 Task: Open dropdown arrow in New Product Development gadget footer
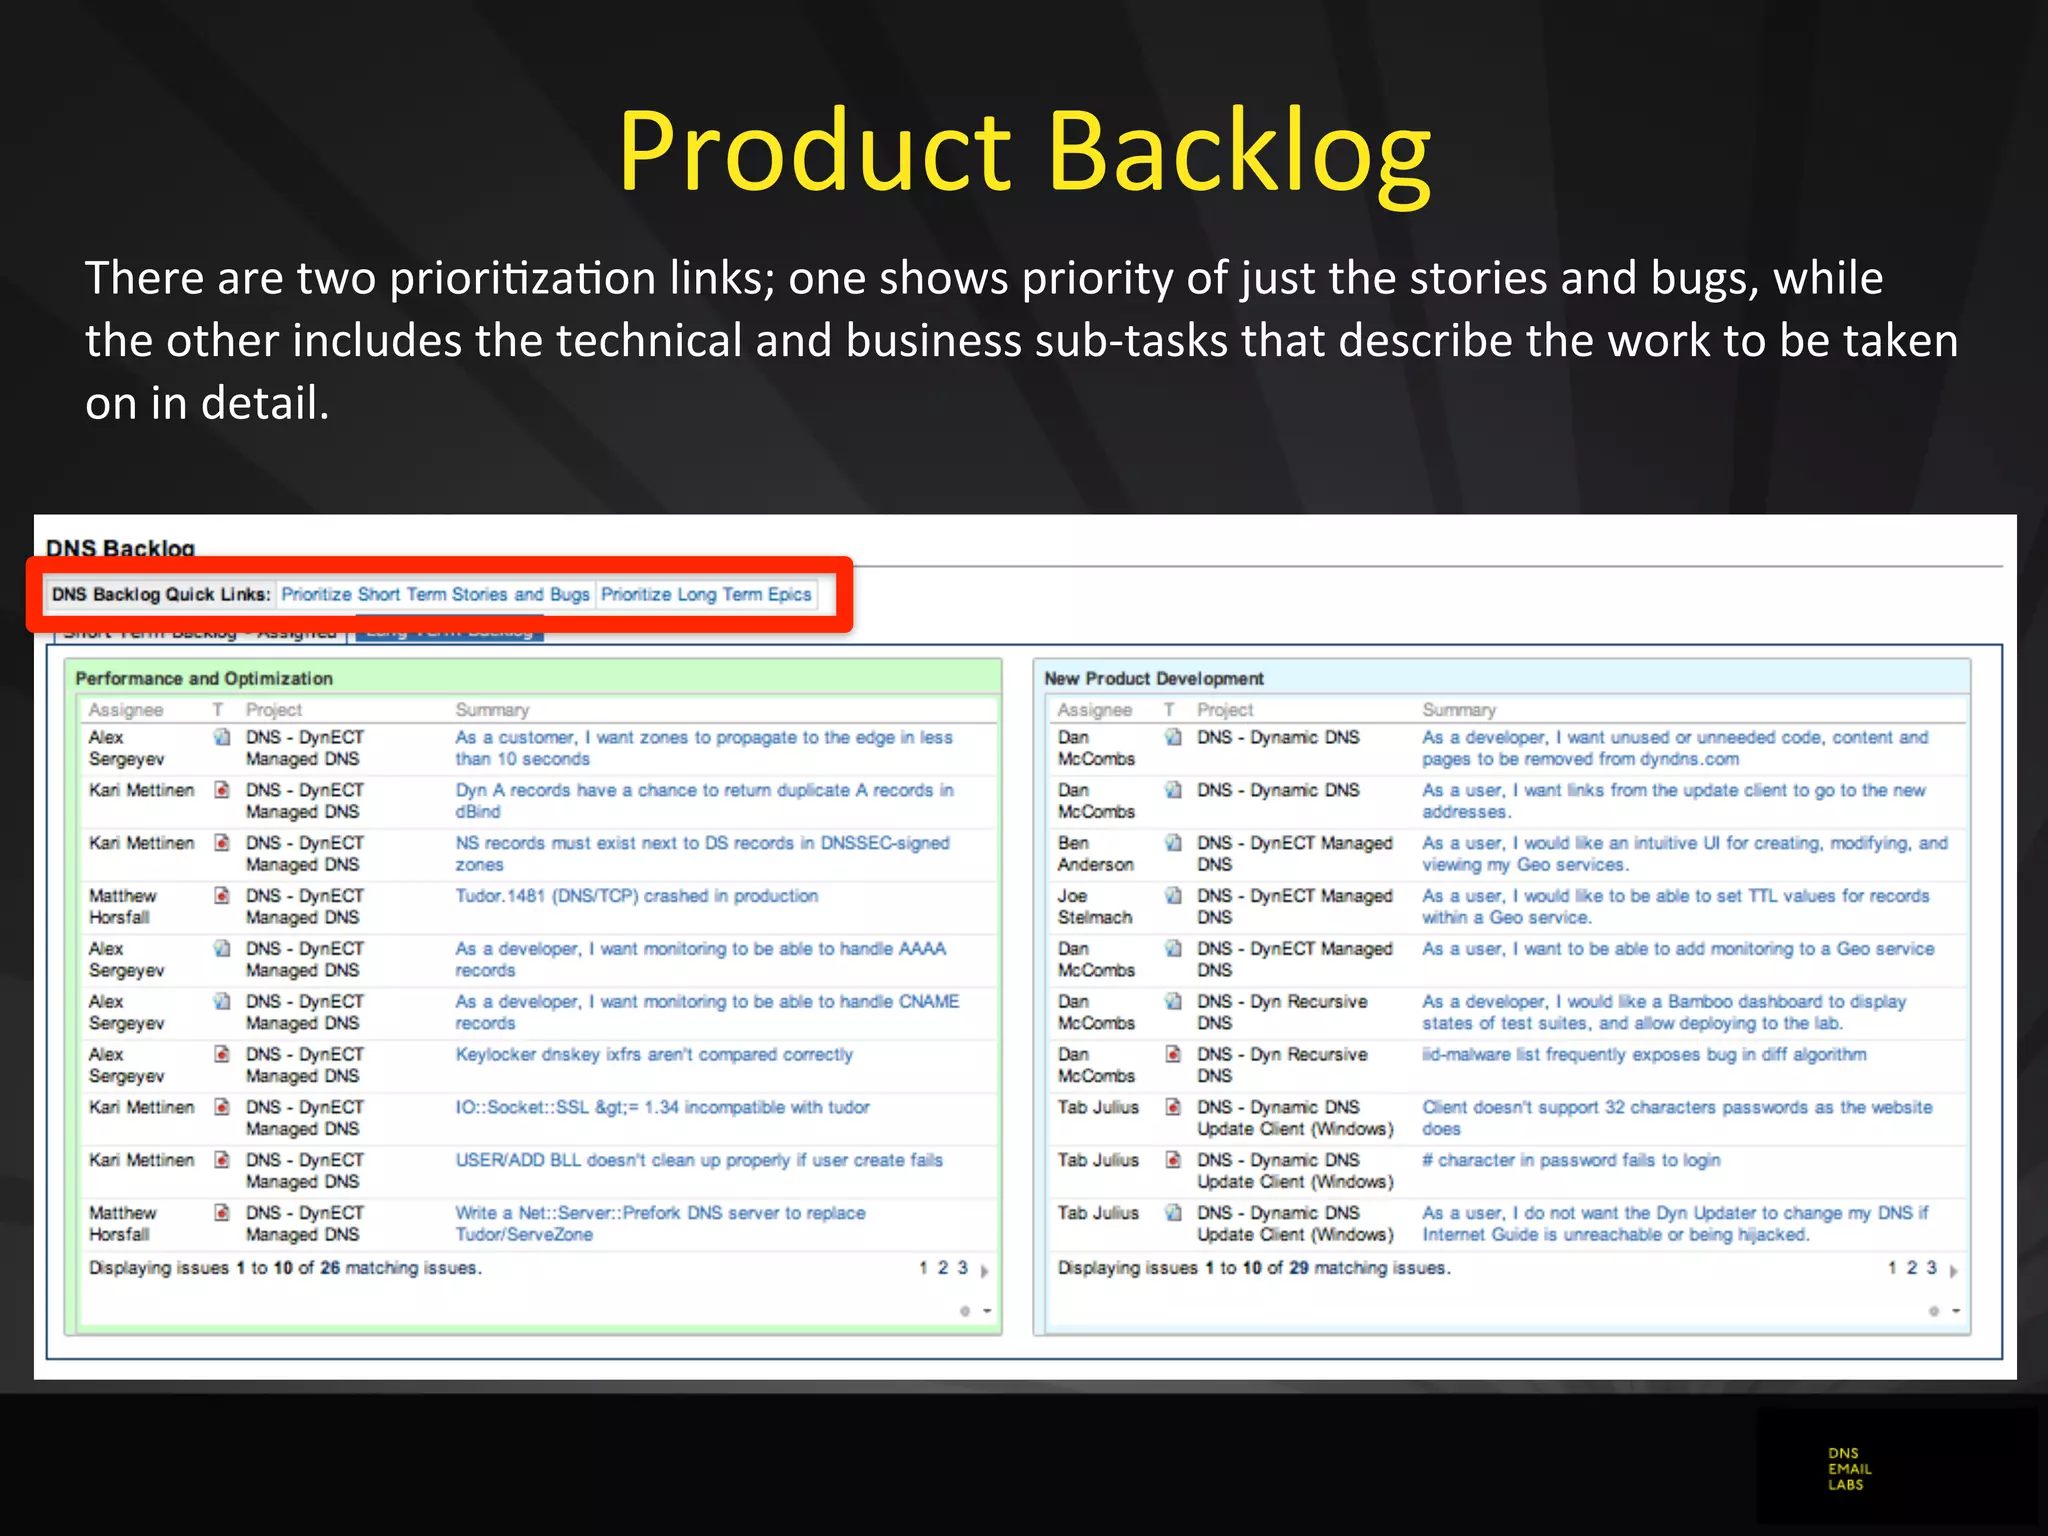(1956, 1311)
